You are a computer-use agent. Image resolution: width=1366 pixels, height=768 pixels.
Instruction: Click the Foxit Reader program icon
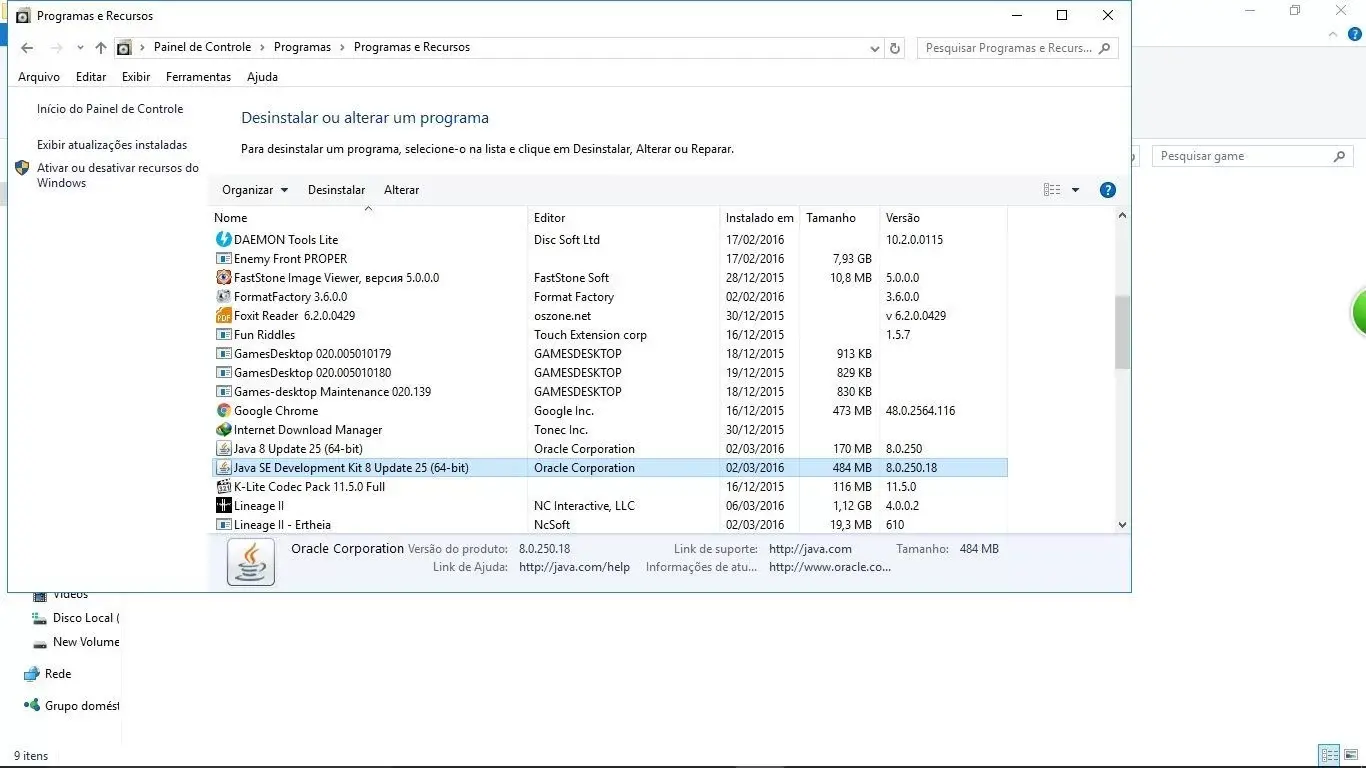coord(224,316)
